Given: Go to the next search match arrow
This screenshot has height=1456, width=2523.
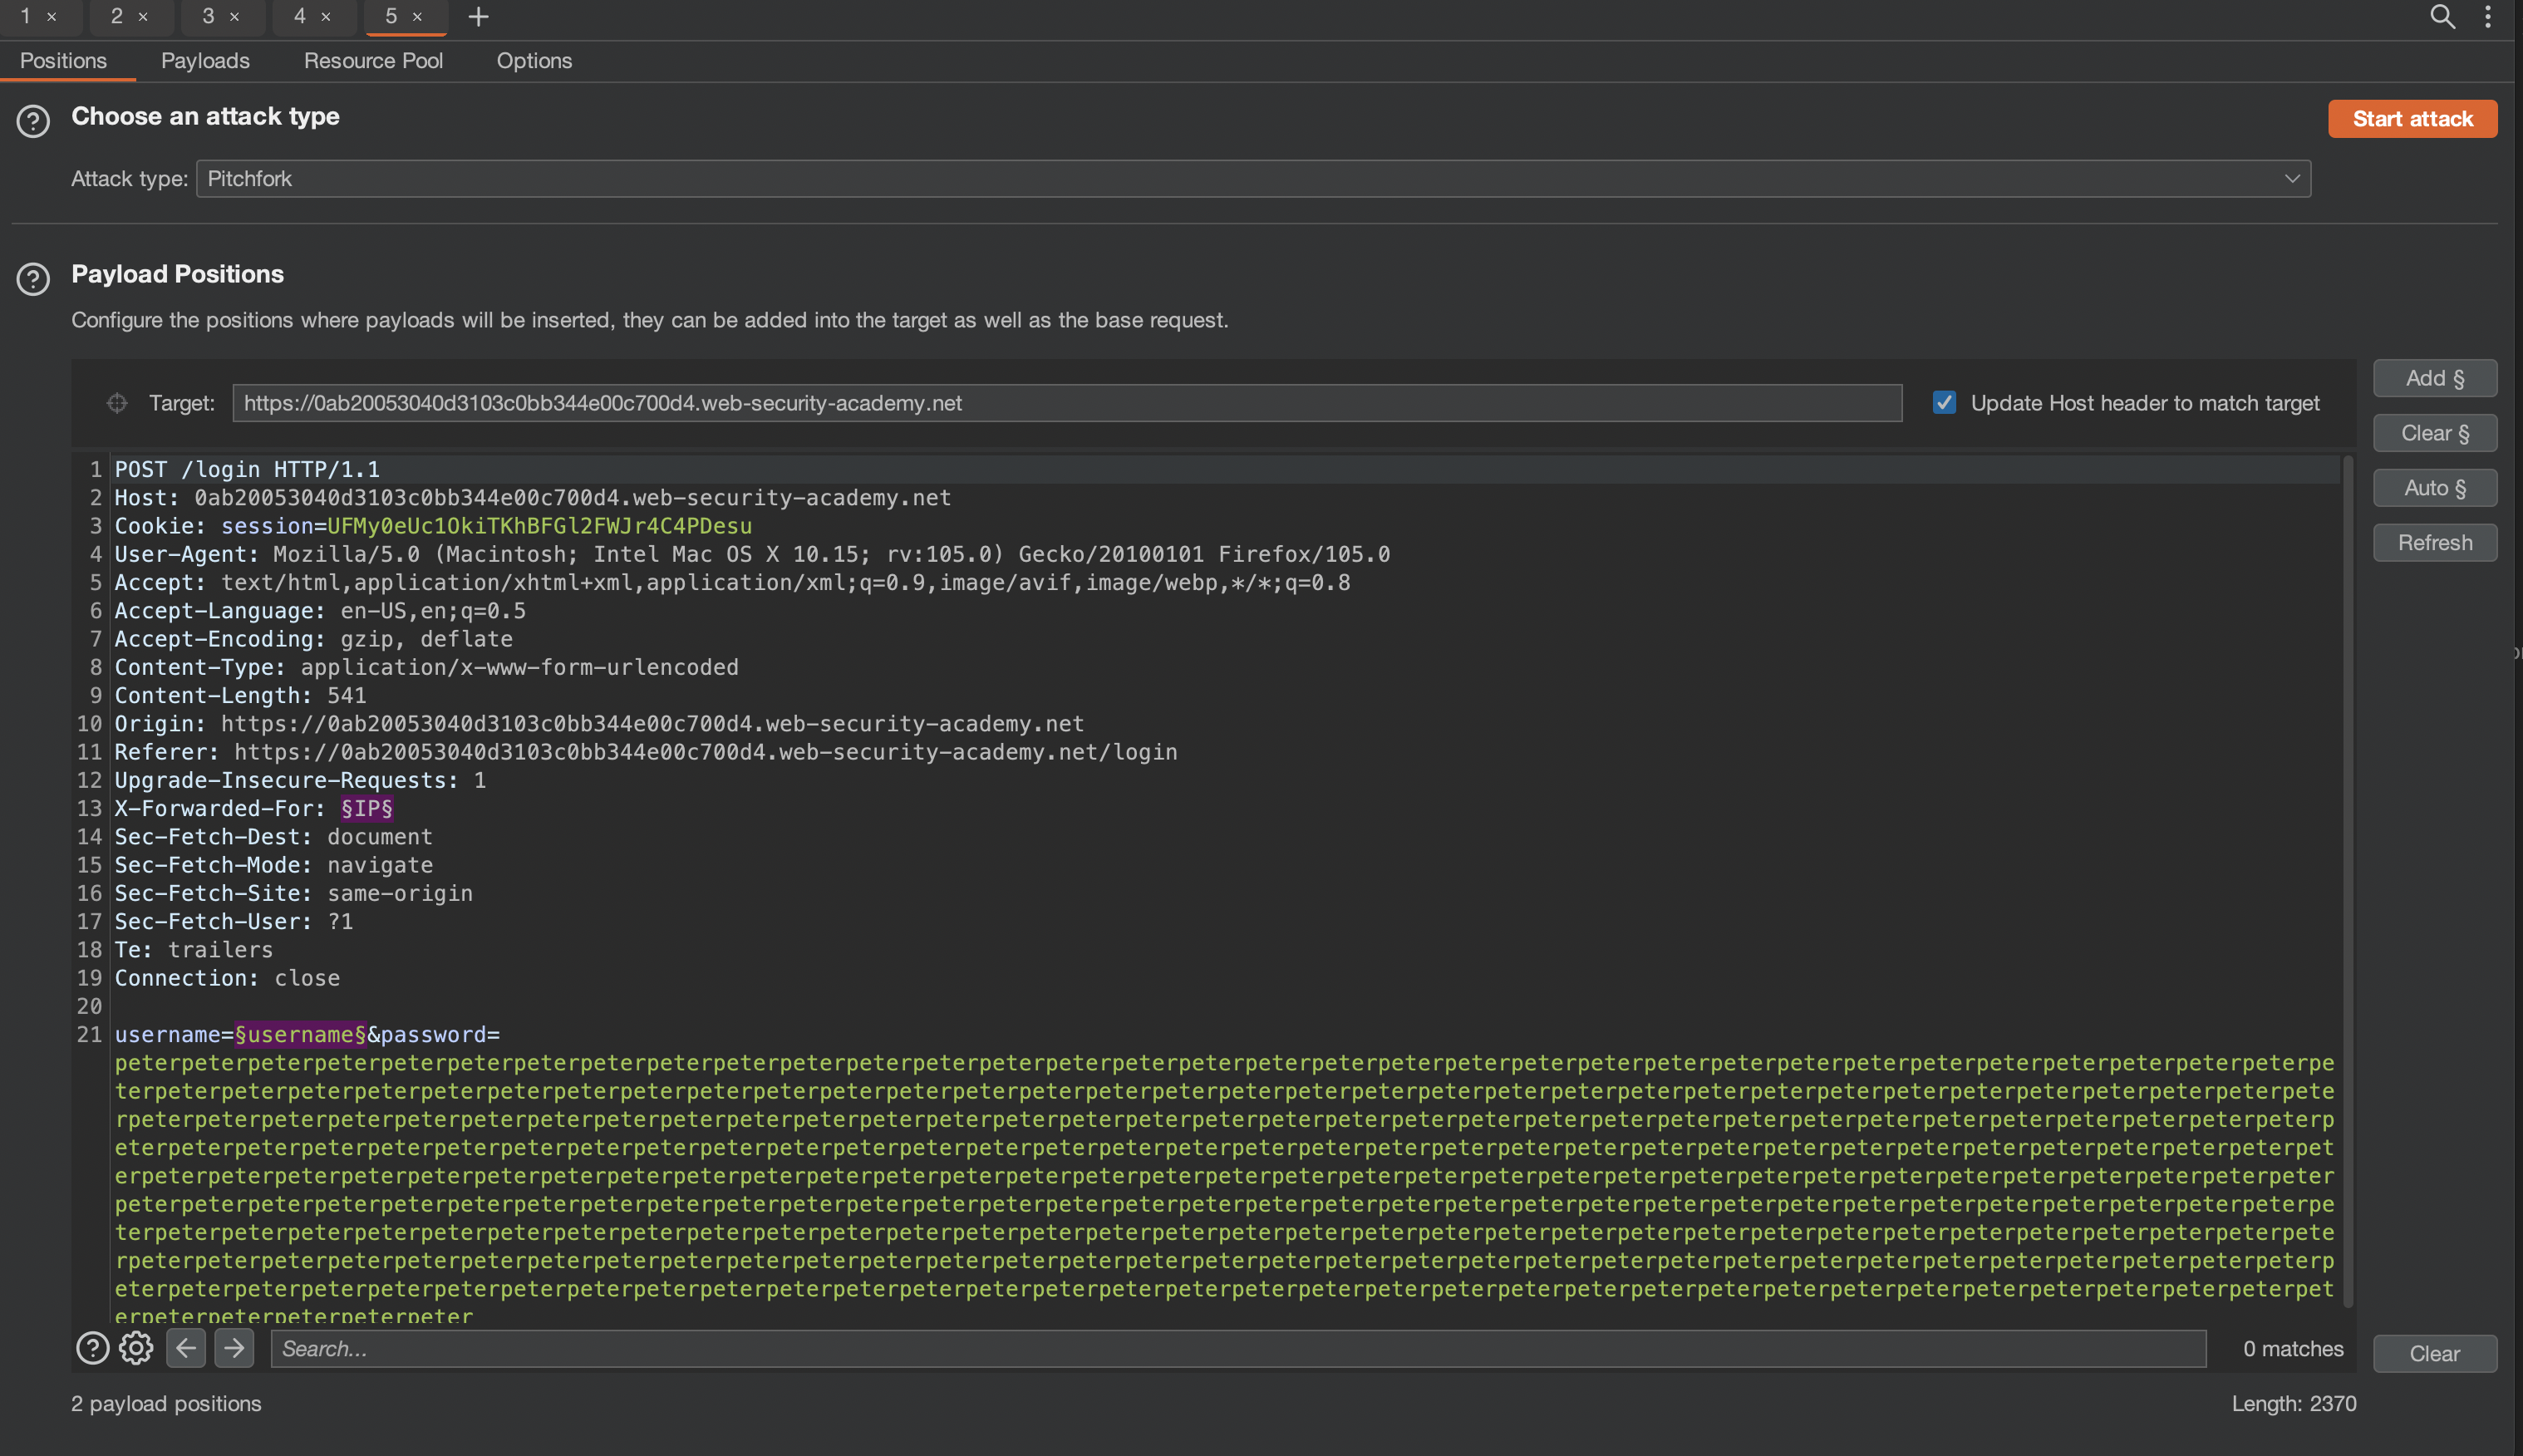Looking at the screenshot, I should tap(234, 1348).
